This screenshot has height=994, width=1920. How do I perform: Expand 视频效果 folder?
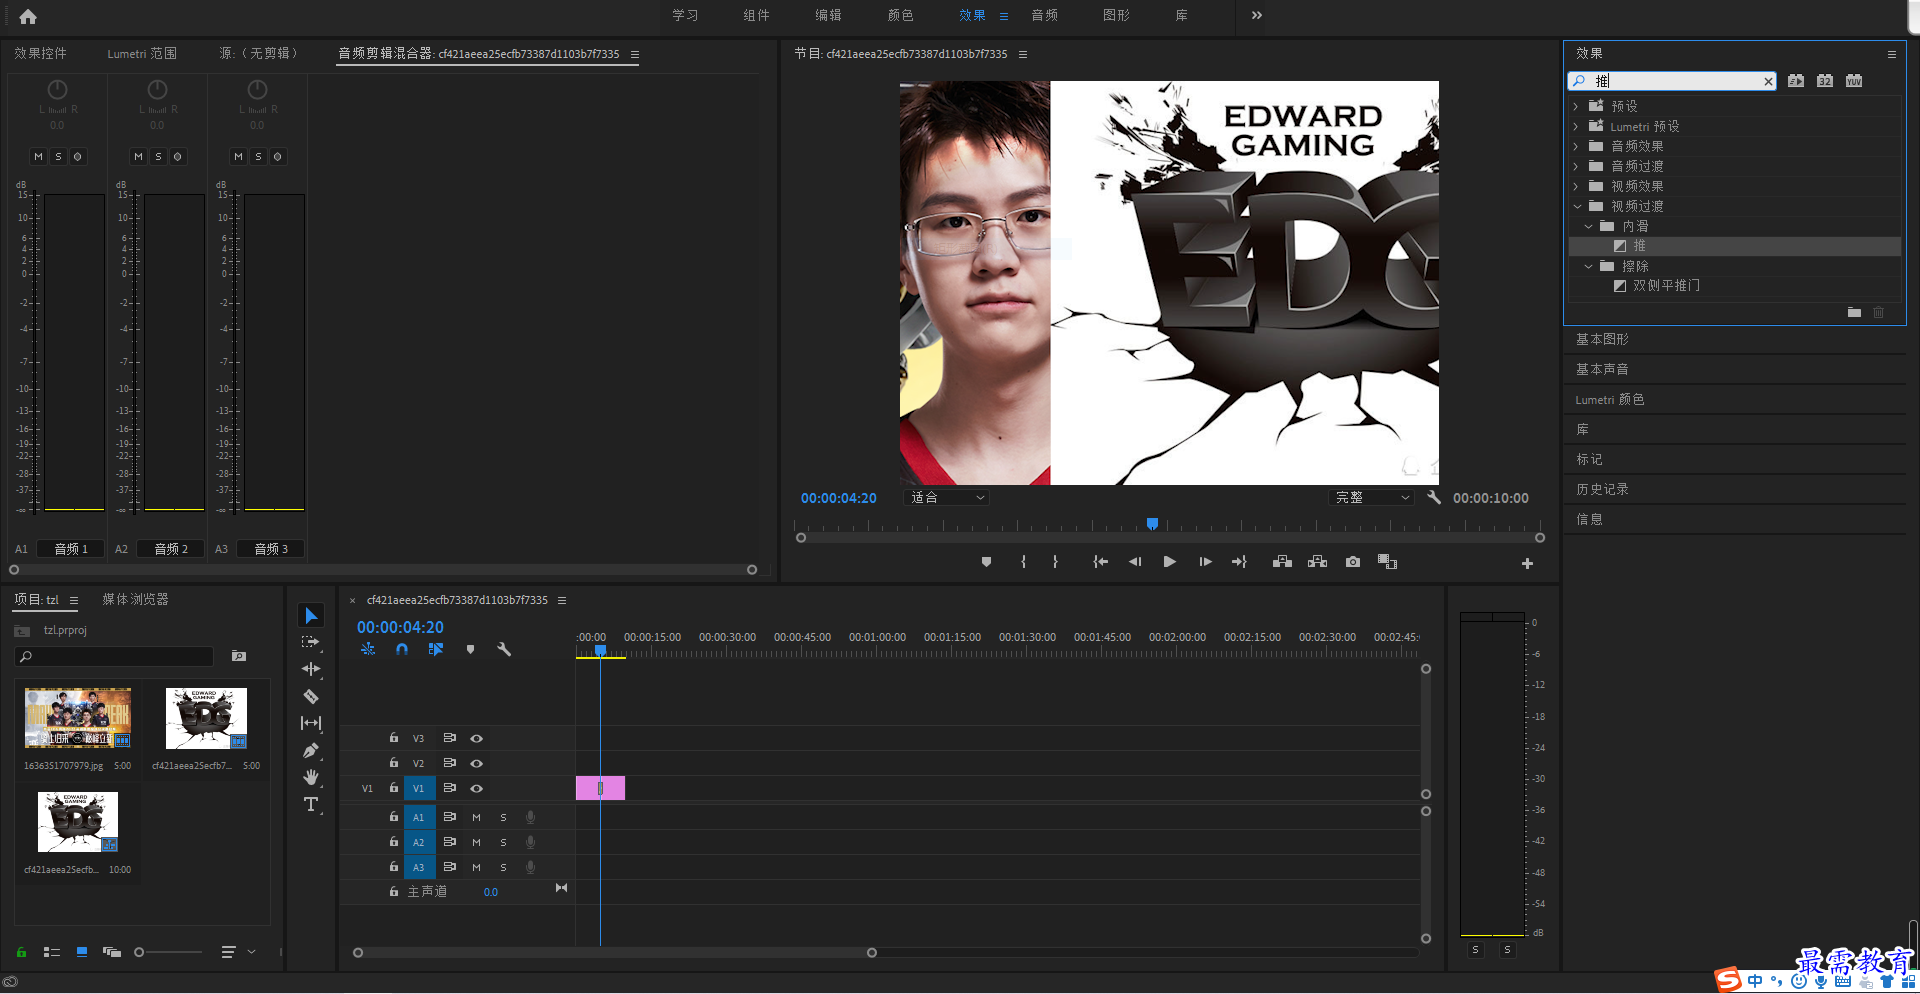pyautogui.click(x=1576, y=186)
